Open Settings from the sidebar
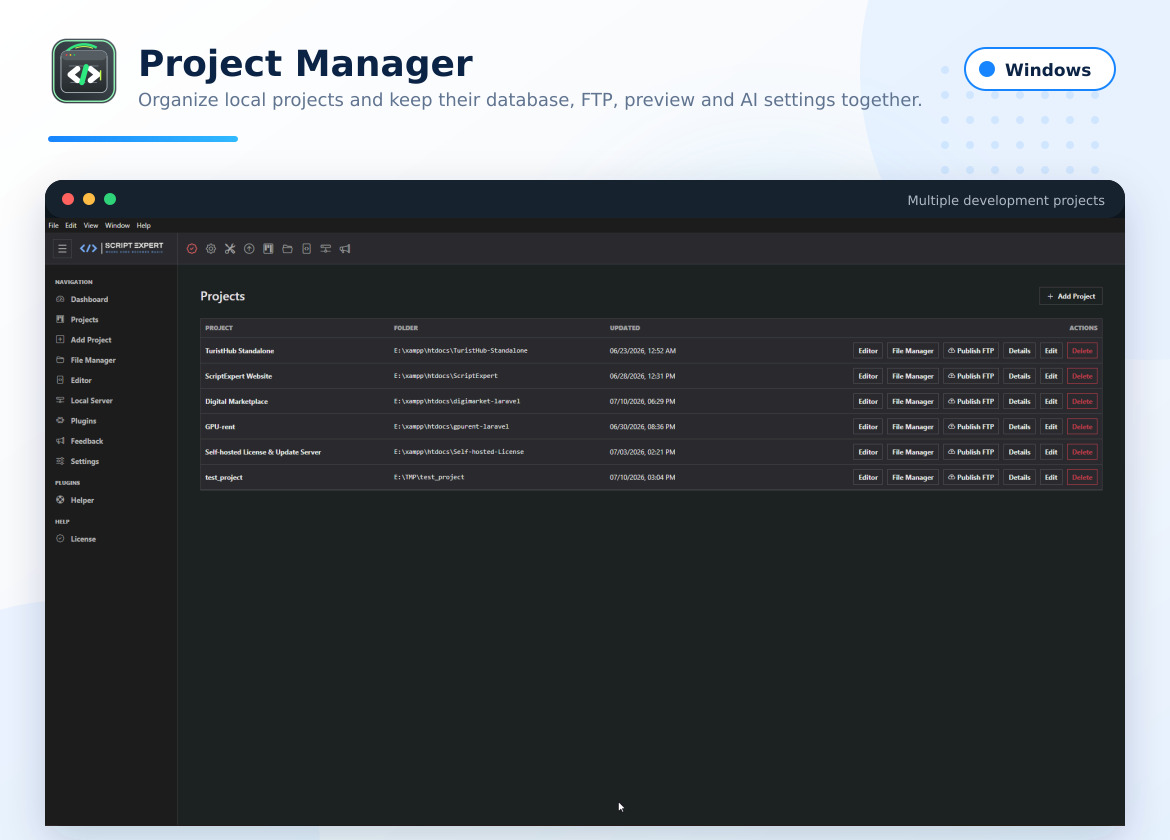1170x840 pixels. [x=85, y=461]
